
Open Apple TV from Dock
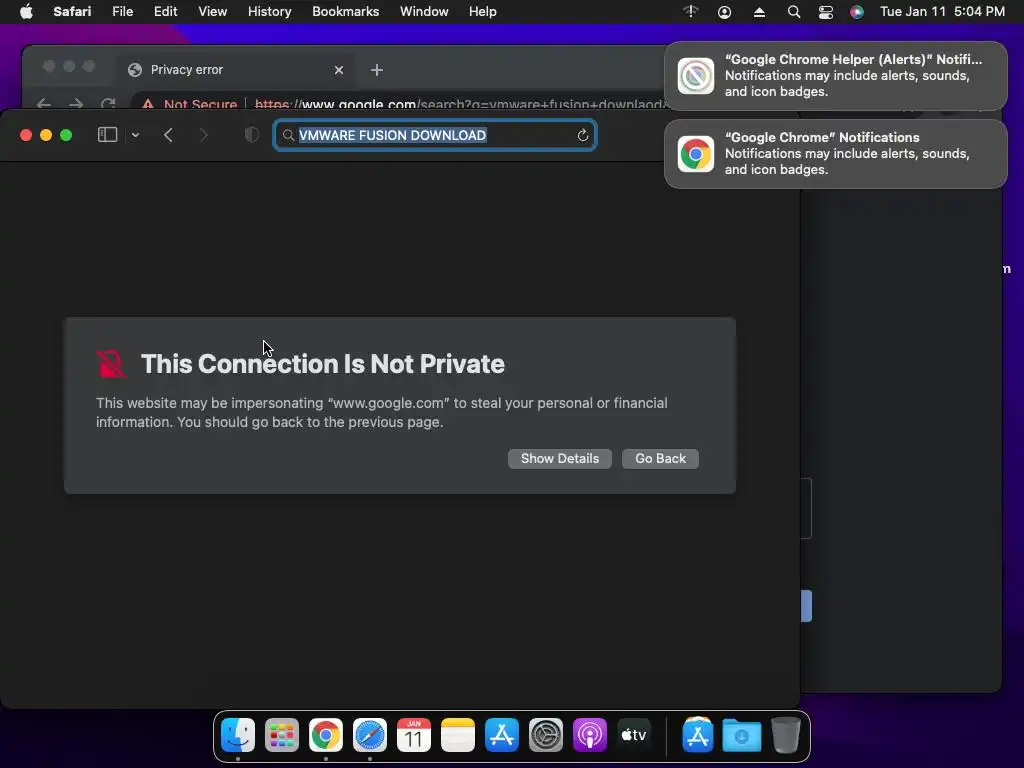pos(633,735)
